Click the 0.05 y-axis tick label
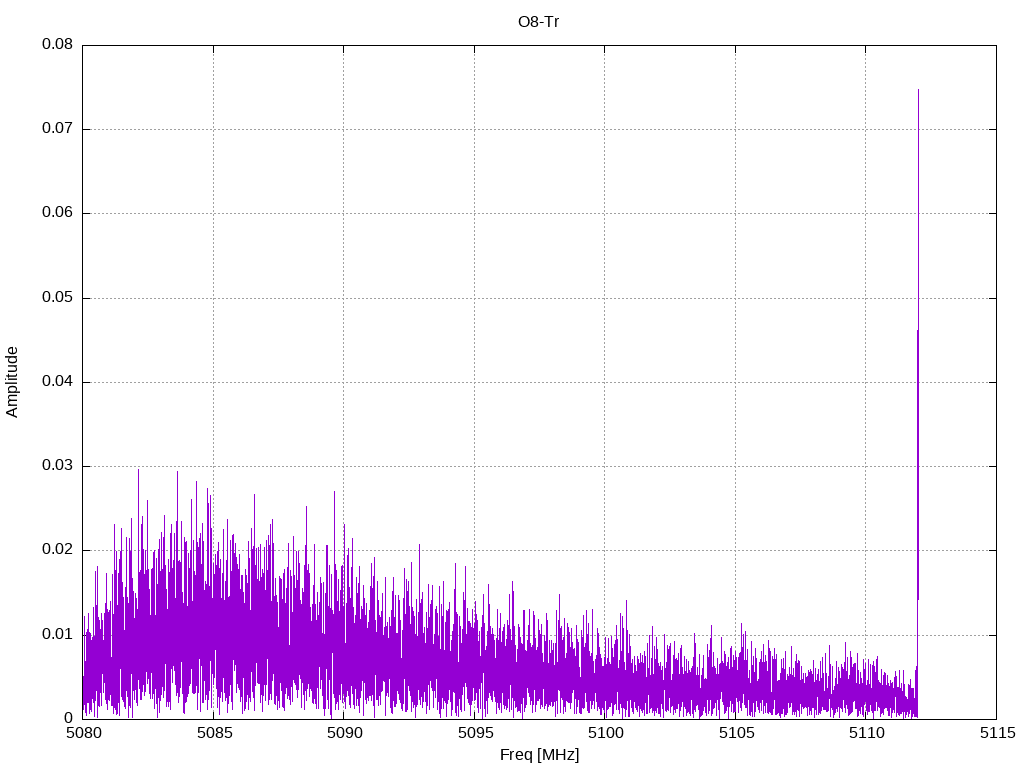The width and height of the screenshot is (1024, 768). pos(56,298)
